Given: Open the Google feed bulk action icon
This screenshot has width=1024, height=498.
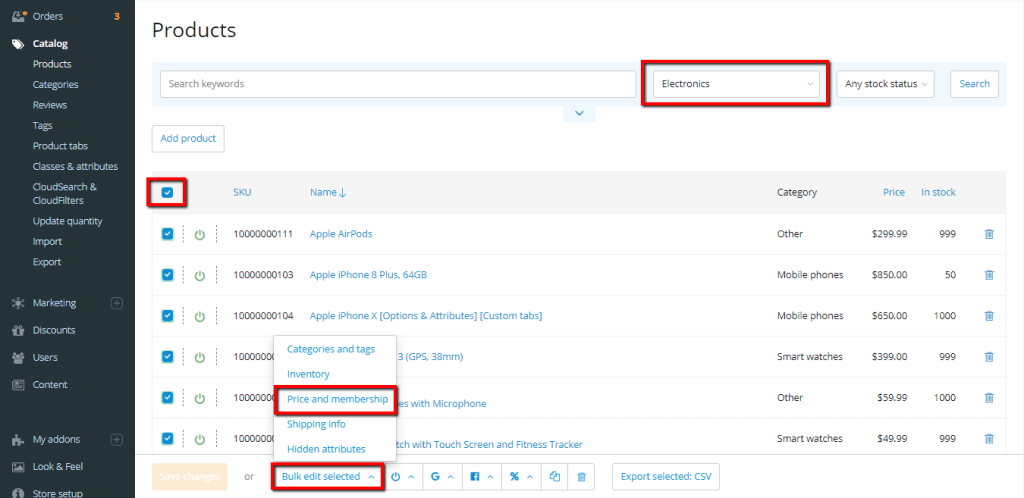Looking at the screenshot, I should click(442, 476).
